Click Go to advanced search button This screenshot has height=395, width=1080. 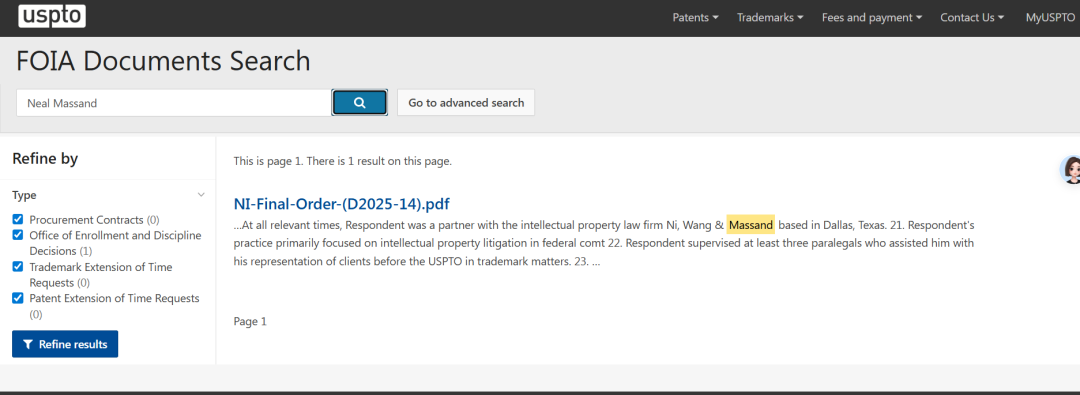click(466, 103)
